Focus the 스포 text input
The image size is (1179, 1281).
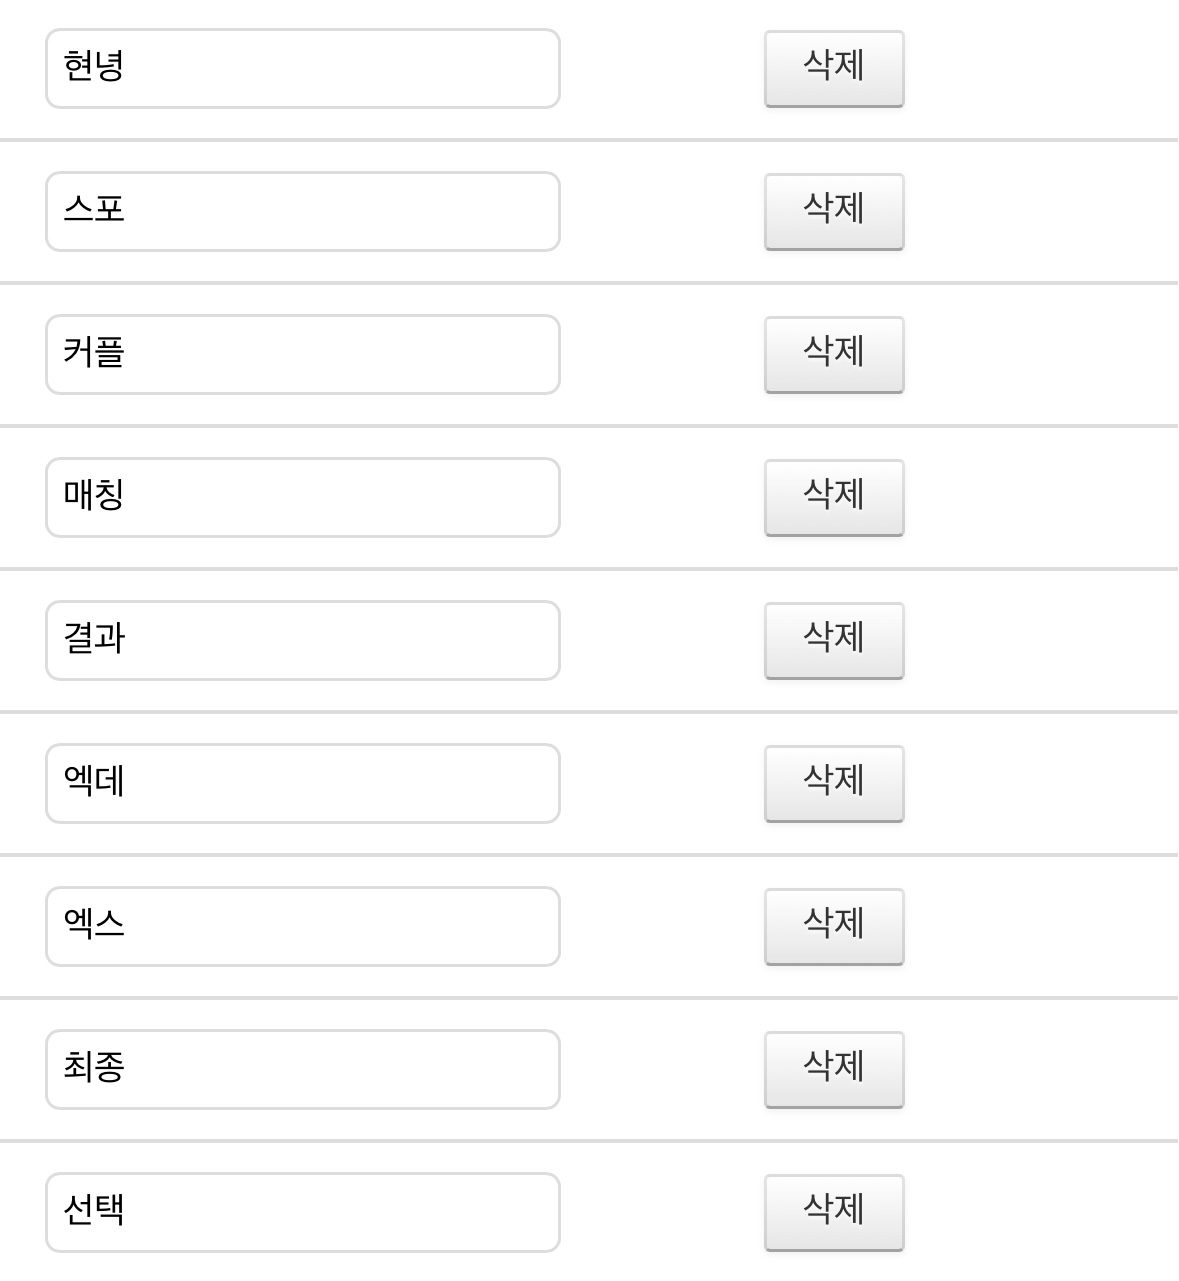pyautogui.click(x=302, y=211)
